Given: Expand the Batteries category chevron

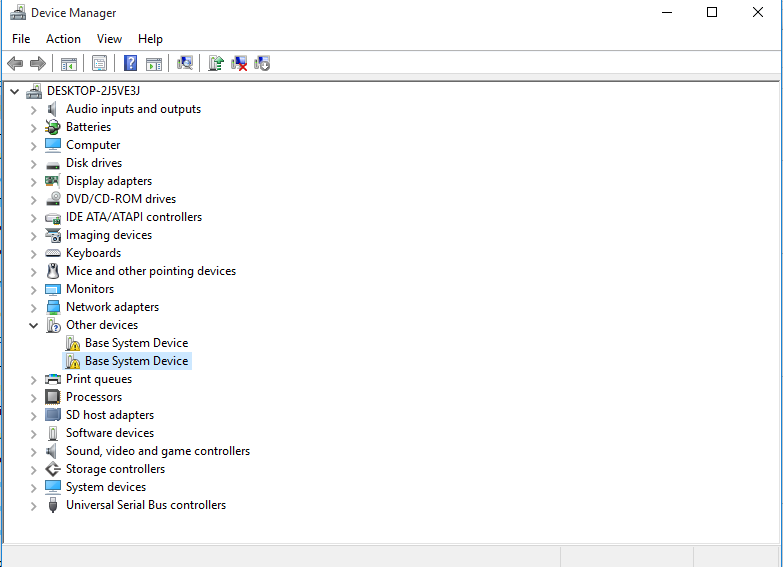Looking at the screenshot, I should pos(33,128).
